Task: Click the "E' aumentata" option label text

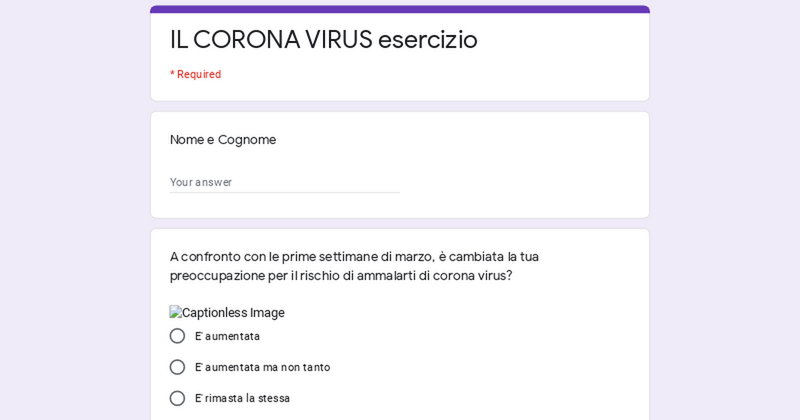Action: pyautogui.click(x=227, y=336)
